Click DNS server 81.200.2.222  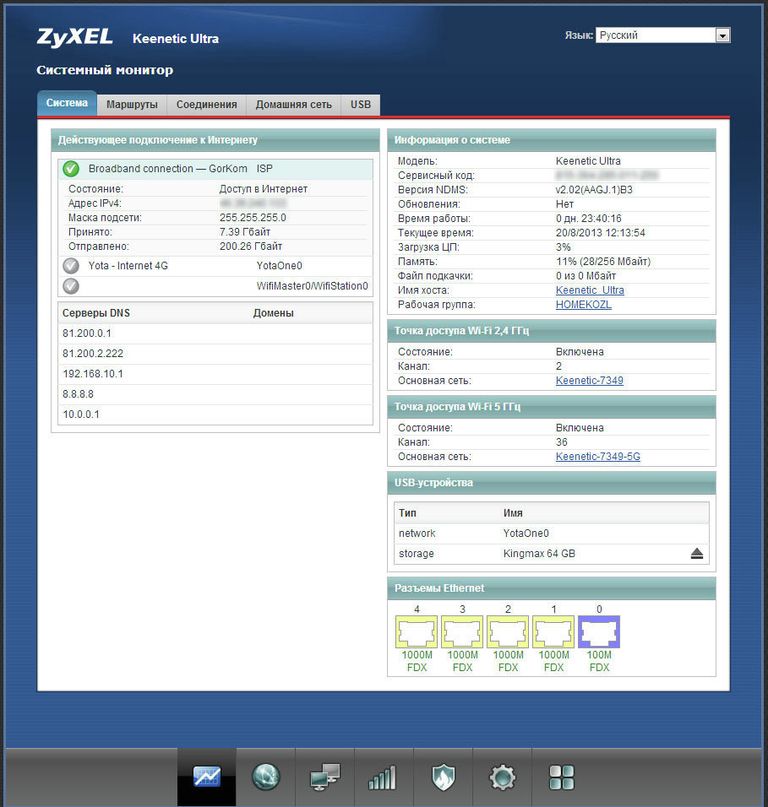[93, 354]
